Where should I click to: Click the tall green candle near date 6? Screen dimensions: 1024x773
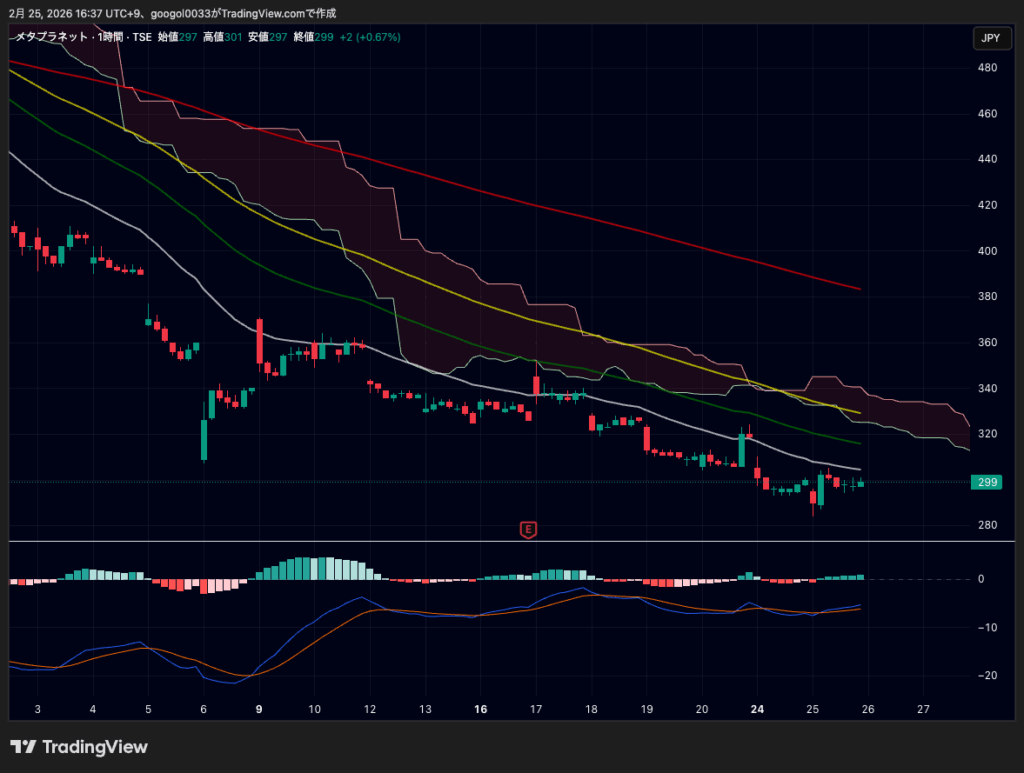coord(204,438)
